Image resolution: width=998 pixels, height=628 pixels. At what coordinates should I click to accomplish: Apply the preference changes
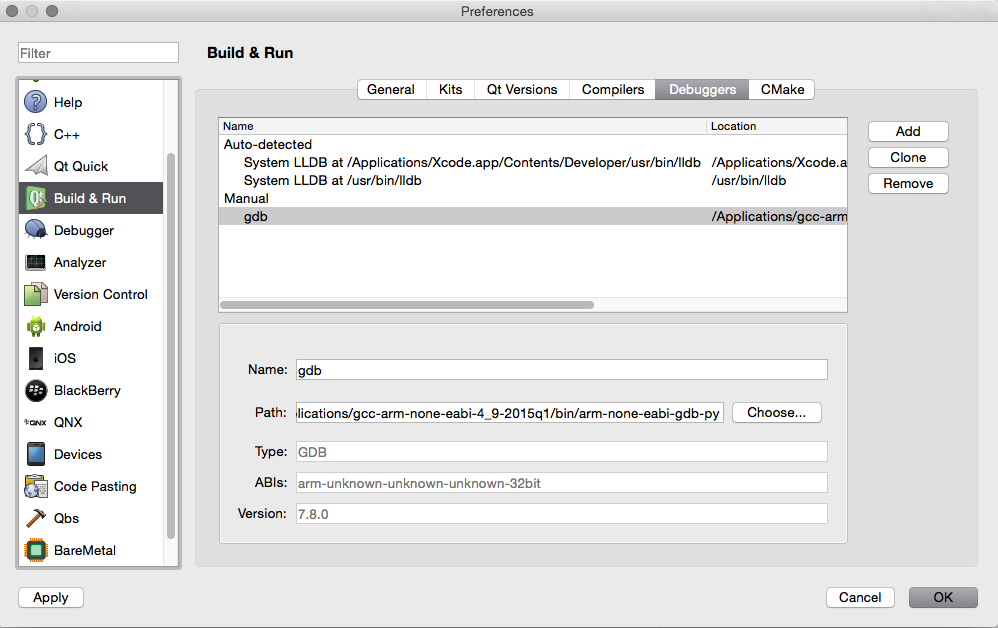click(51, 597)
